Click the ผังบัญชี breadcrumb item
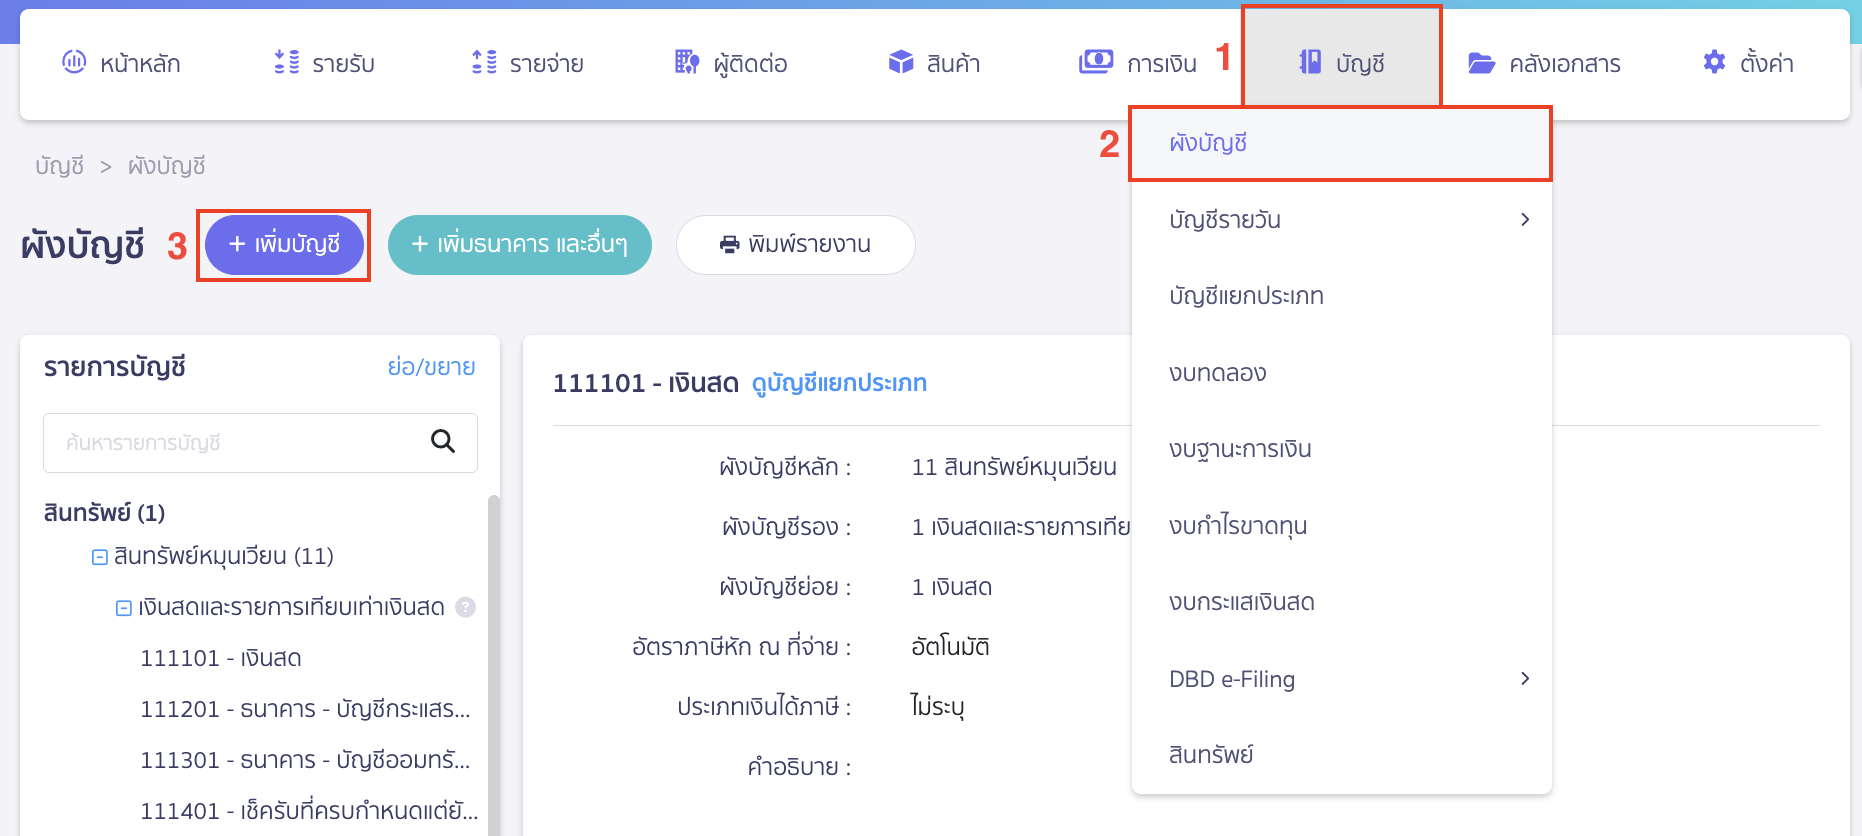This screenshot has height=836, width=1862. click(166, 166)
